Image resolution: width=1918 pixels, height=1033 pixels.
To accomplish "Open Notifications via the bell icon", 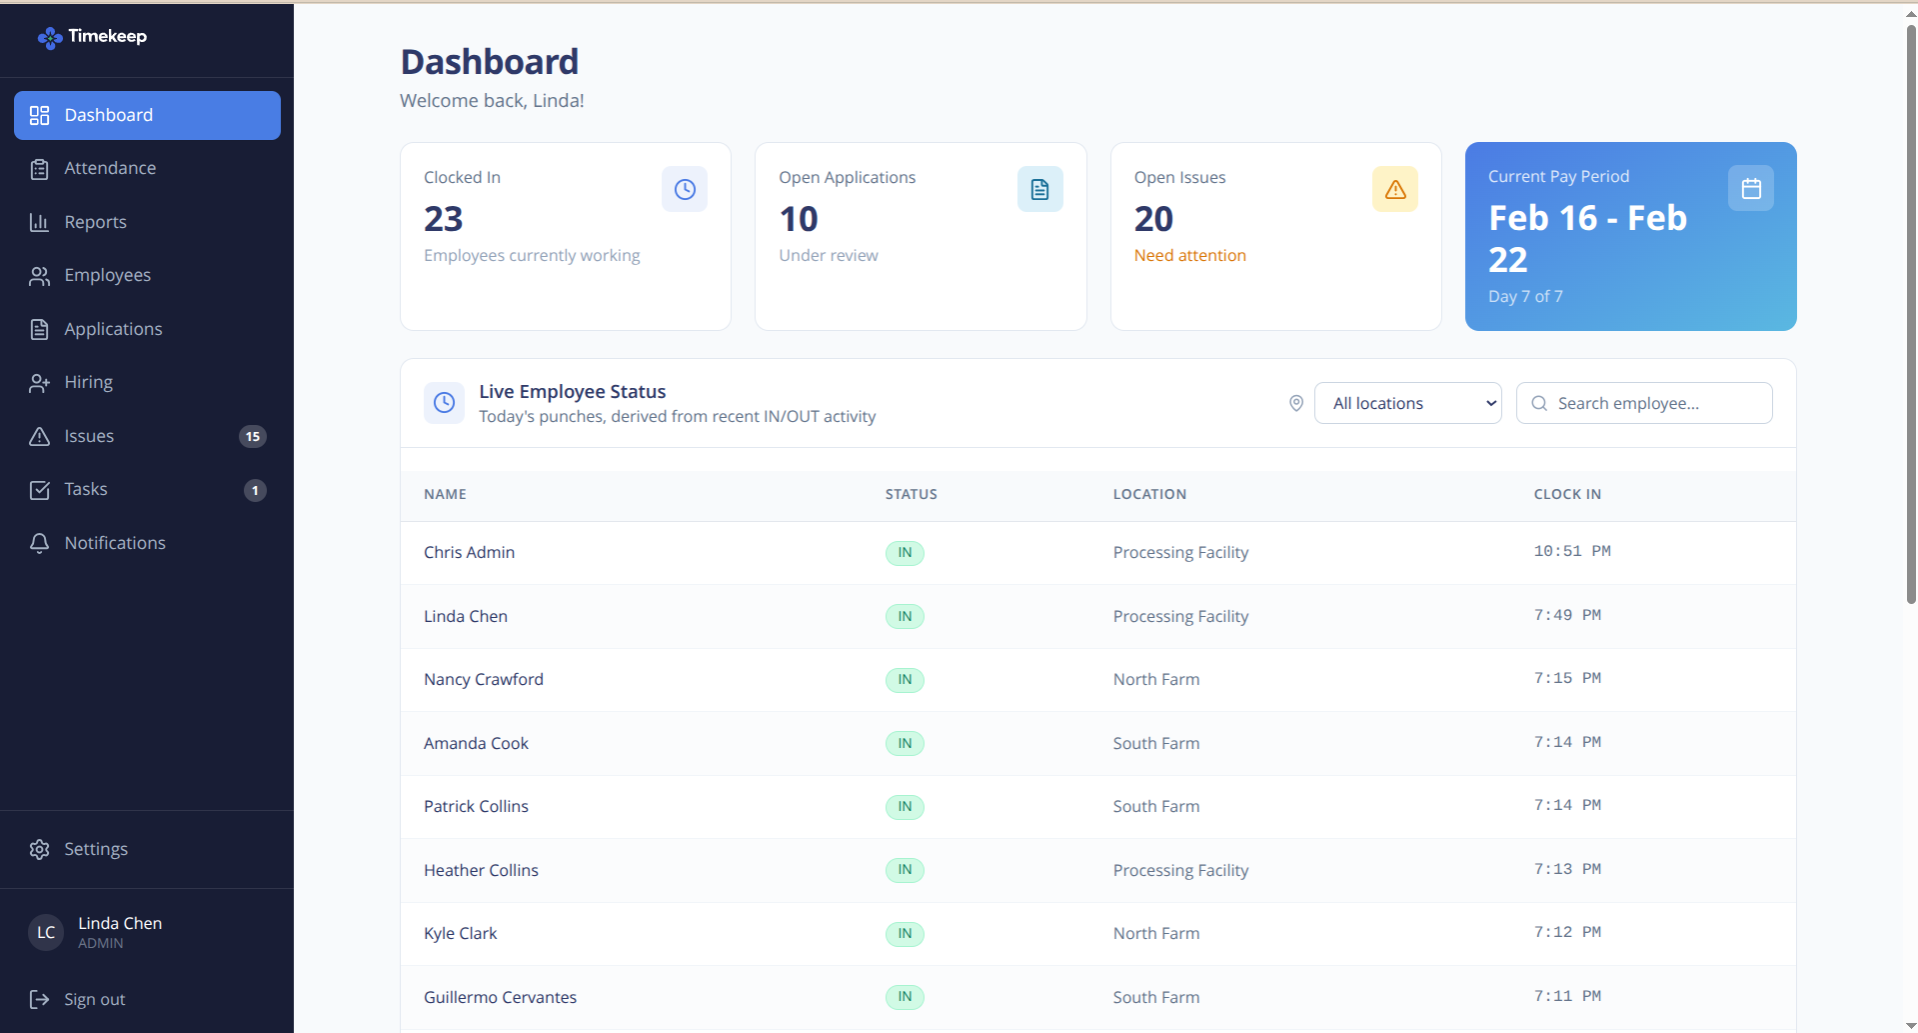I will click(40, 542).
